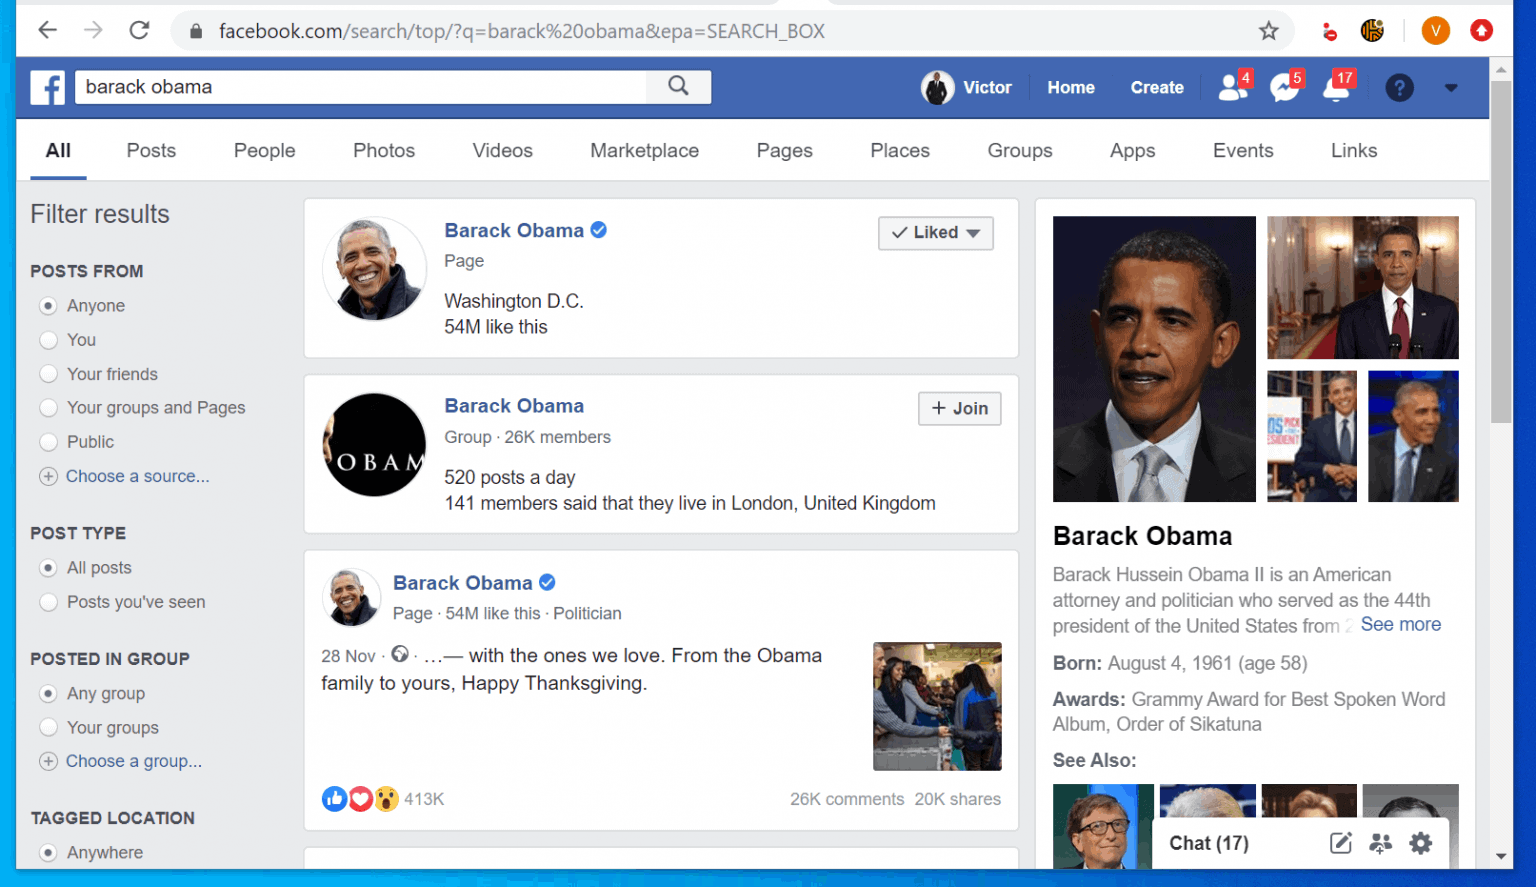Join the Barack Obama group
The width and height of the screenshot is (1536, 887).
coord(960,408)
